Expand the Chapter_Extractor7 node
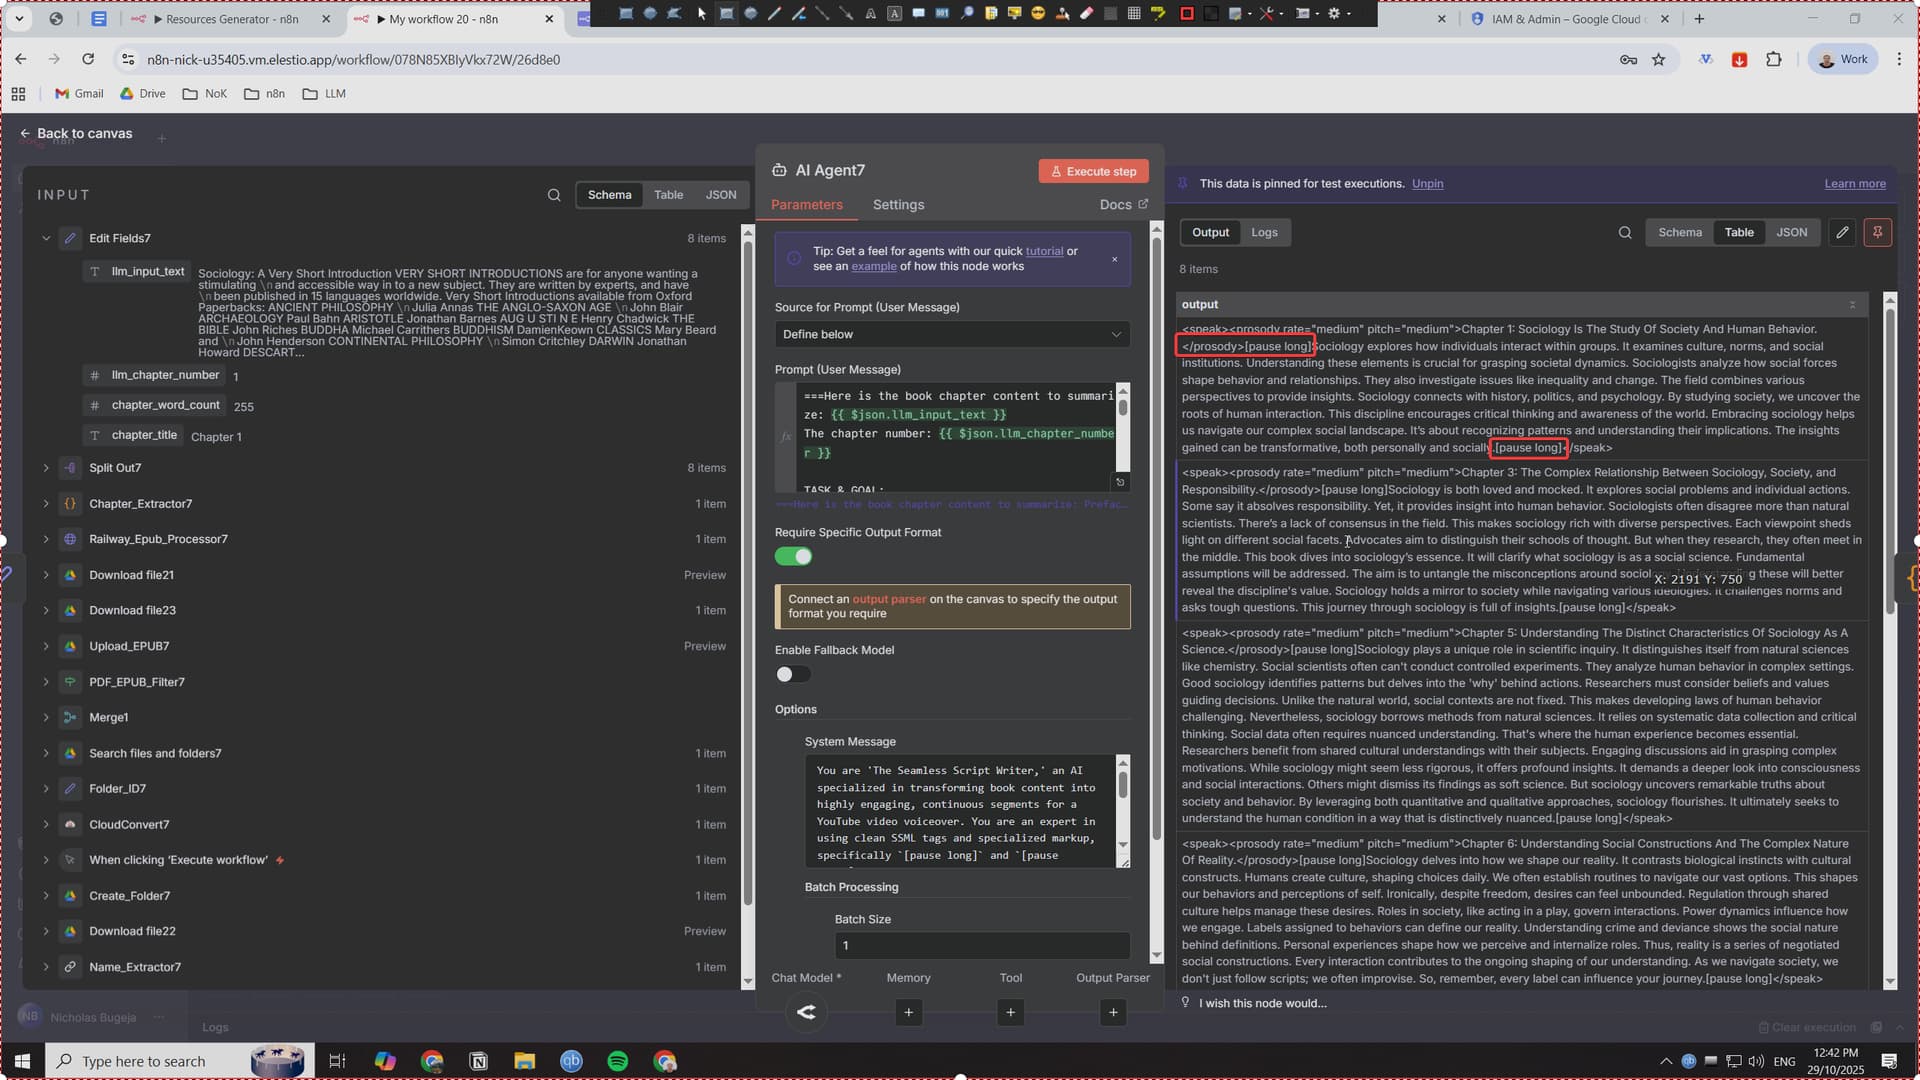The height and width of the screenshot is (1080, 1920). coord(46,504)
